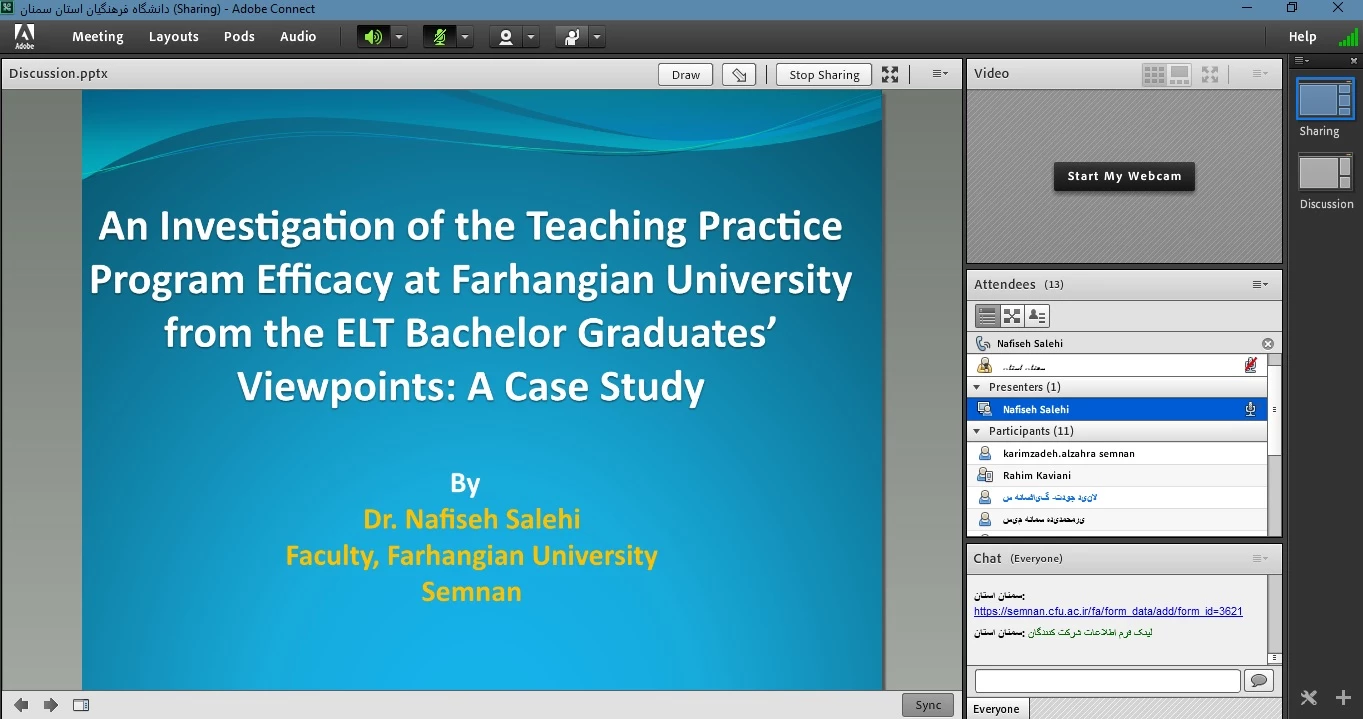
Task: Click the raise hand status icon
Action: [x=571, y=37]
